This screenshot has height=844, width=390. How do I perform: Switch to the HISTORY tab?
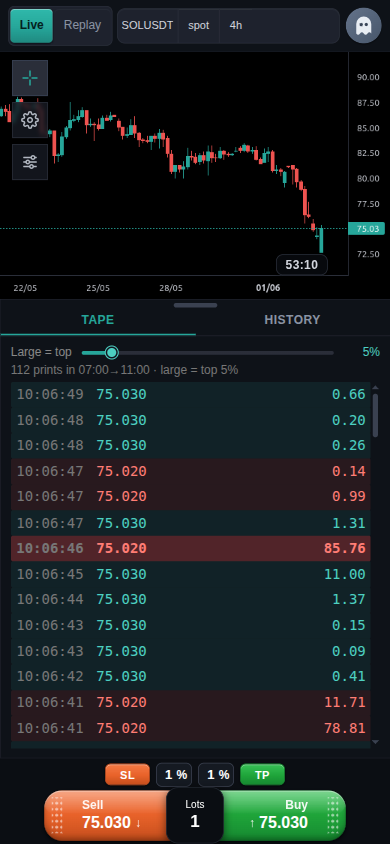(x=292, y=320)
